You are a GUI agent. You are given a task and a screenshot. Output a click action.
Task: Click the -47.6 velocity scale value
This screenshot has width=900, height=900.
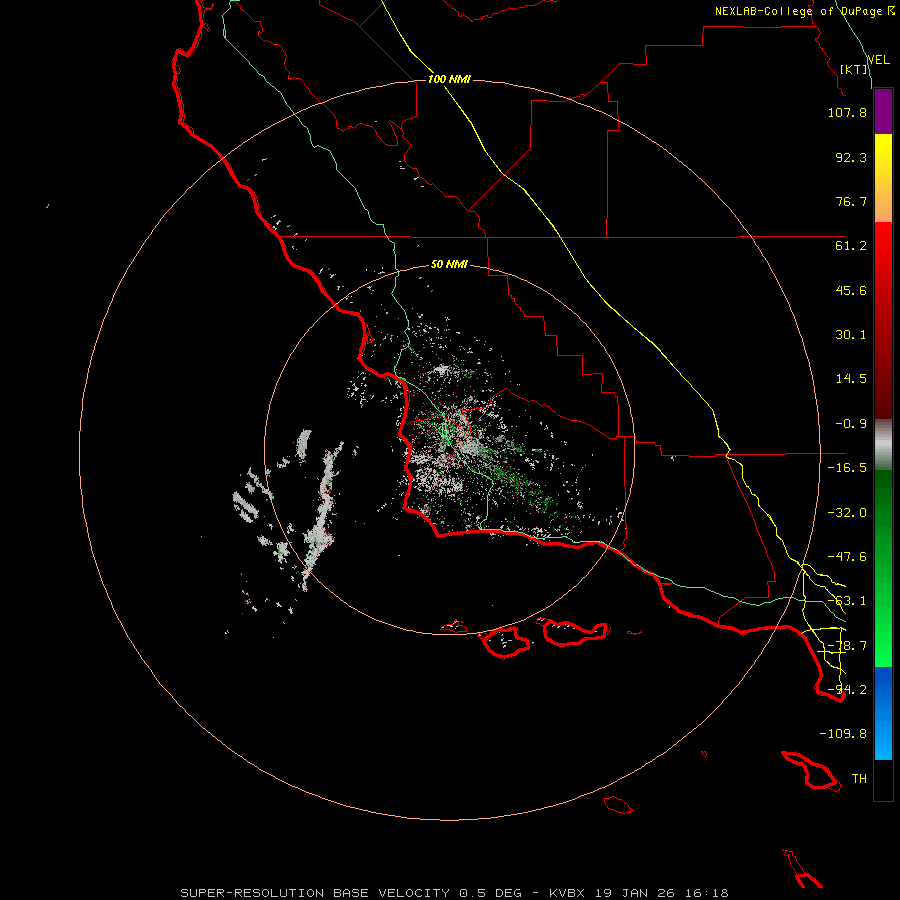coord(847,557)
